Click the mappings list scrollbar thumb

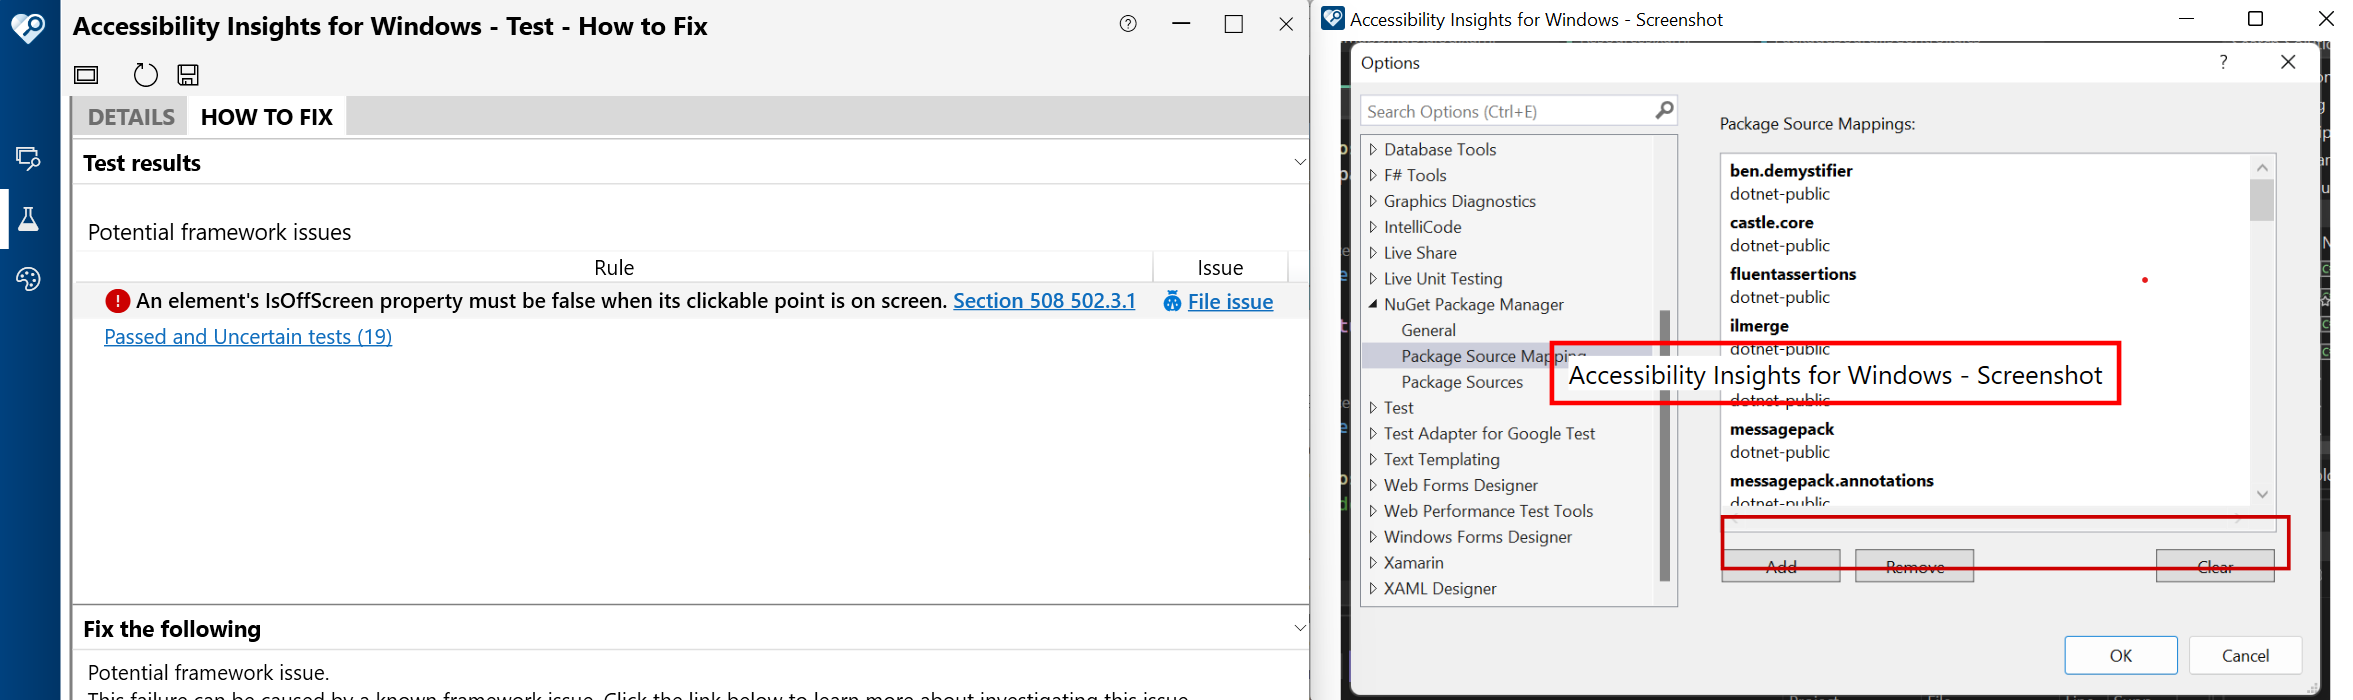pos(2262,200)
